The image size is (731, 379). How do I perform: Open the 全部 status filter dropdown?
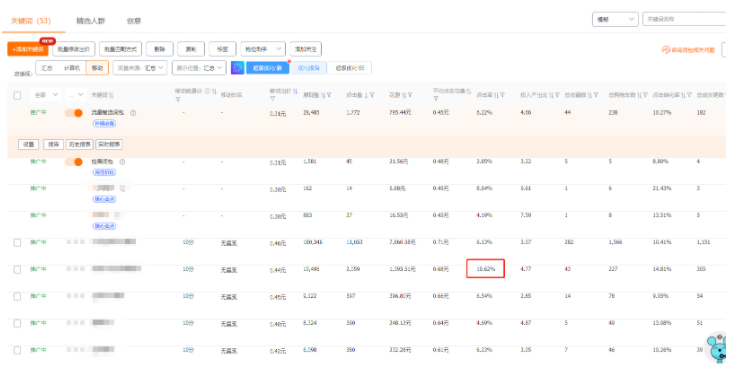click(x=46, y=95)
